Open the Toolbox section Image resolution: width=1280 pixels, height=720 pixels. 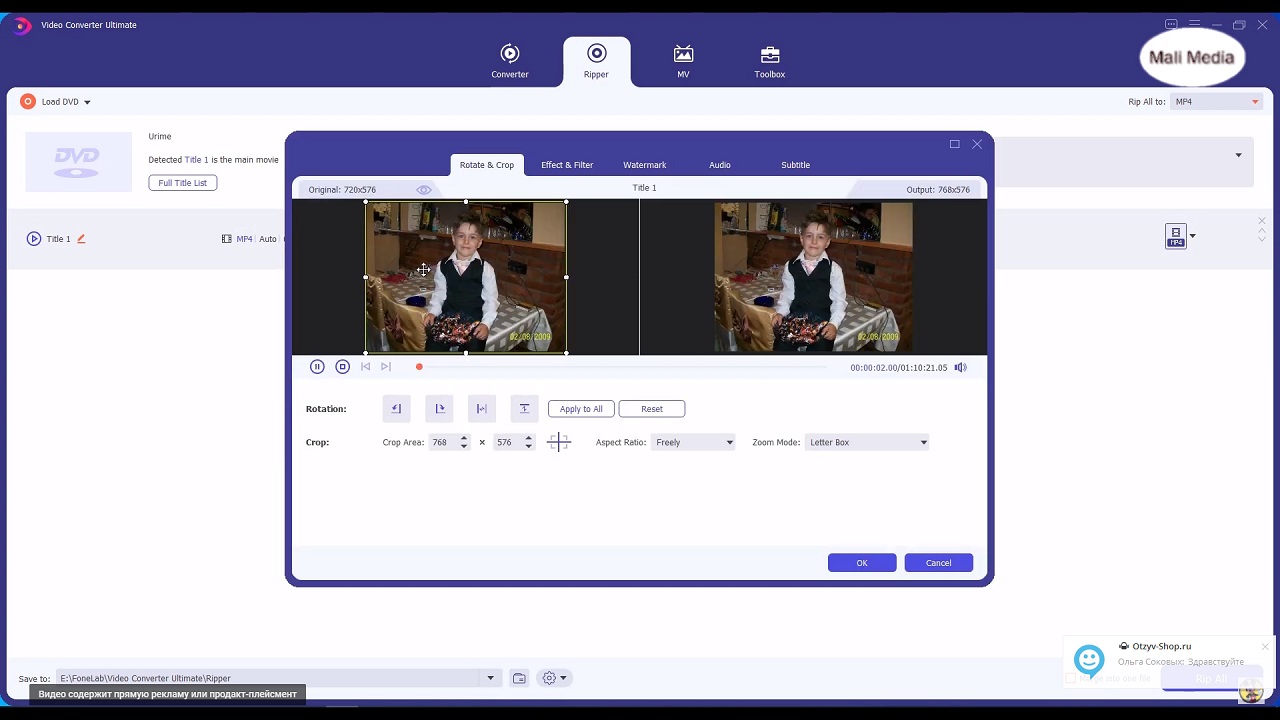pos(769,62)
